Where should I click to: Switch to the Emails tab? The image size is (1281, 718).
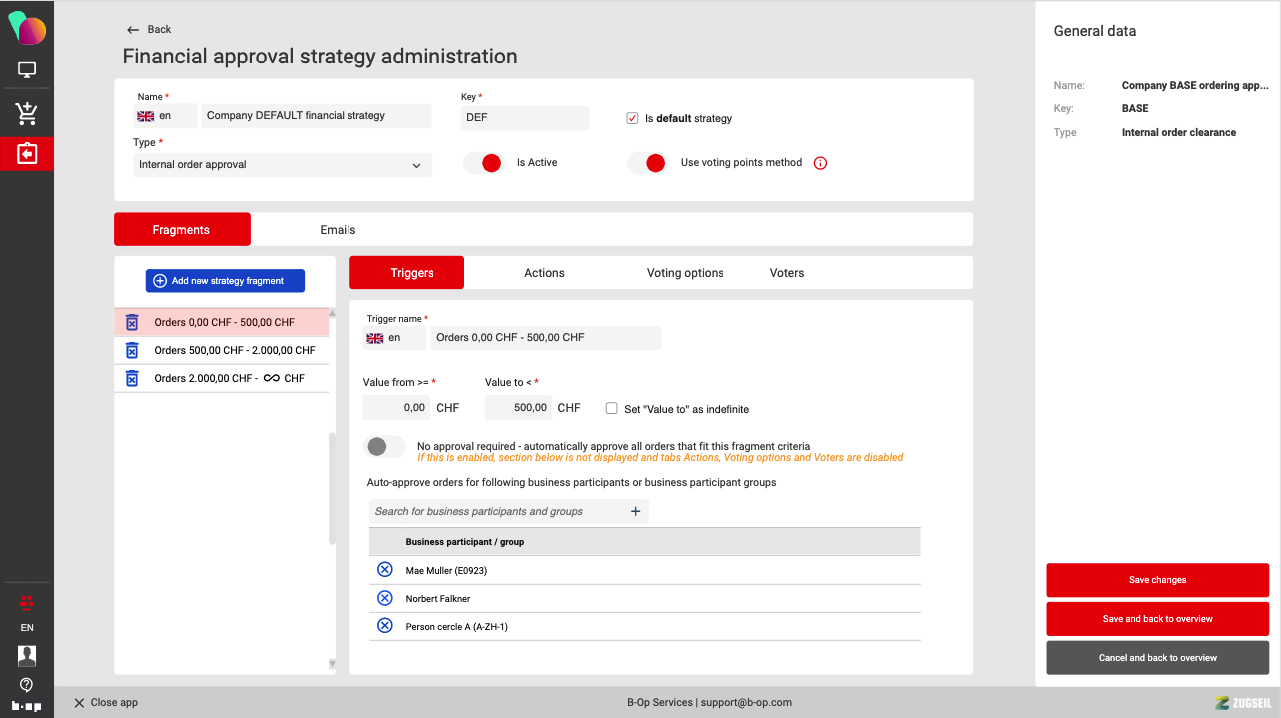point(338,230)
